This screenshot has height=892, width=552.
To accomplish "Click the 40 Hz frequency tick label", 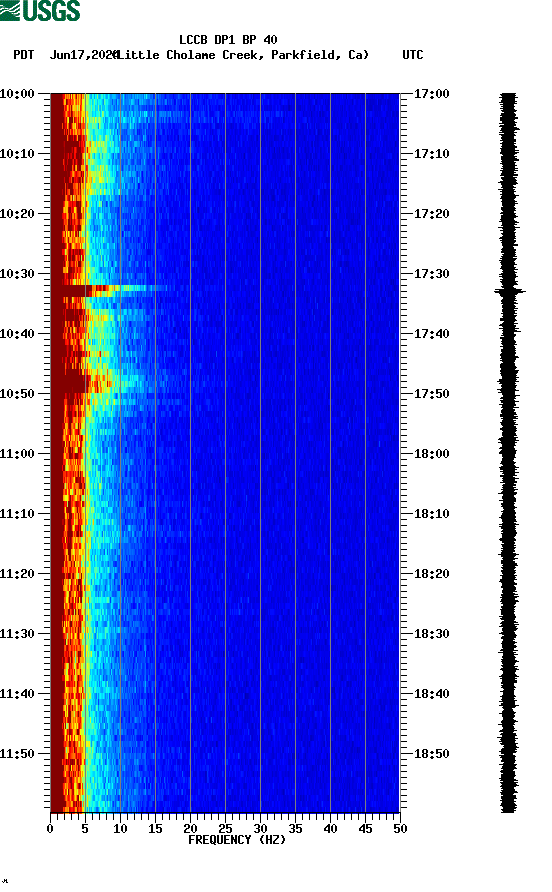I will (331, 829).
